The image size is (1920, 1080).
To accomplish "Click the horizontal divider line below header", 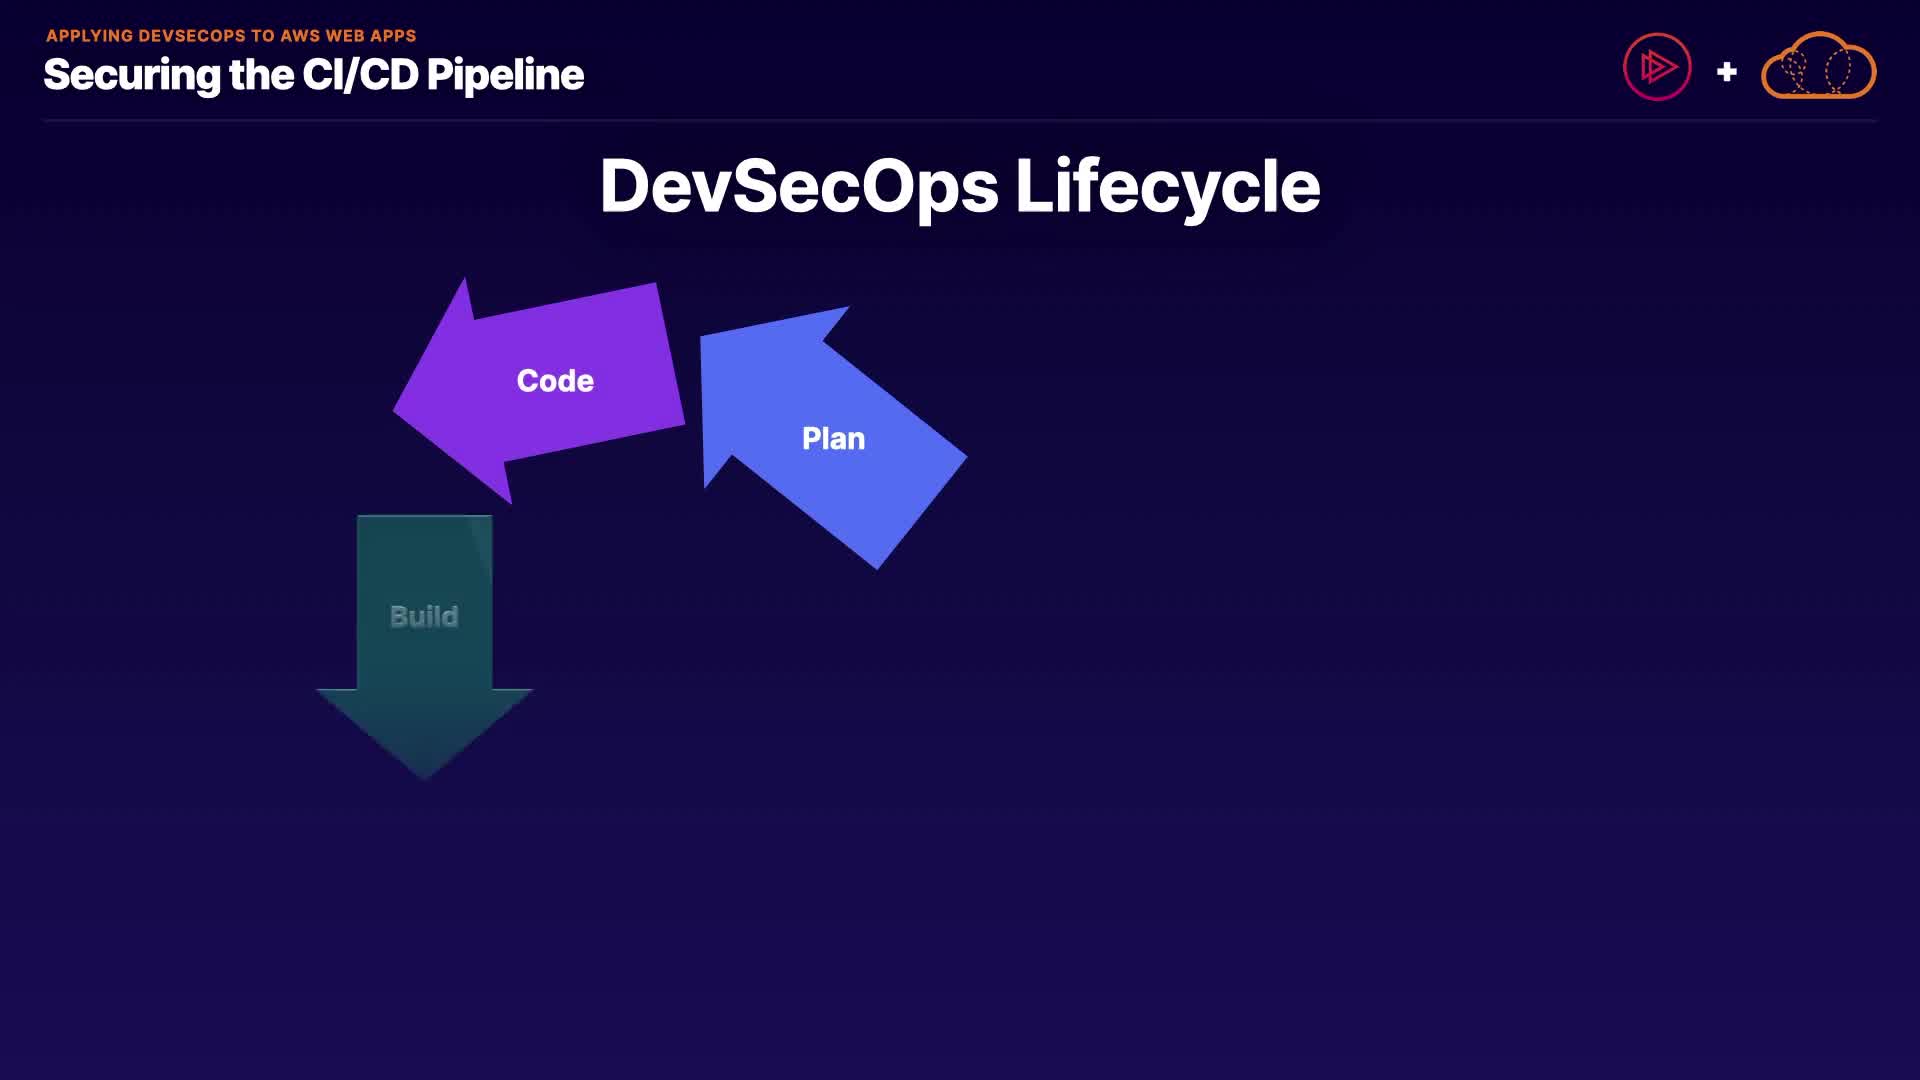I will click(960, 121).
